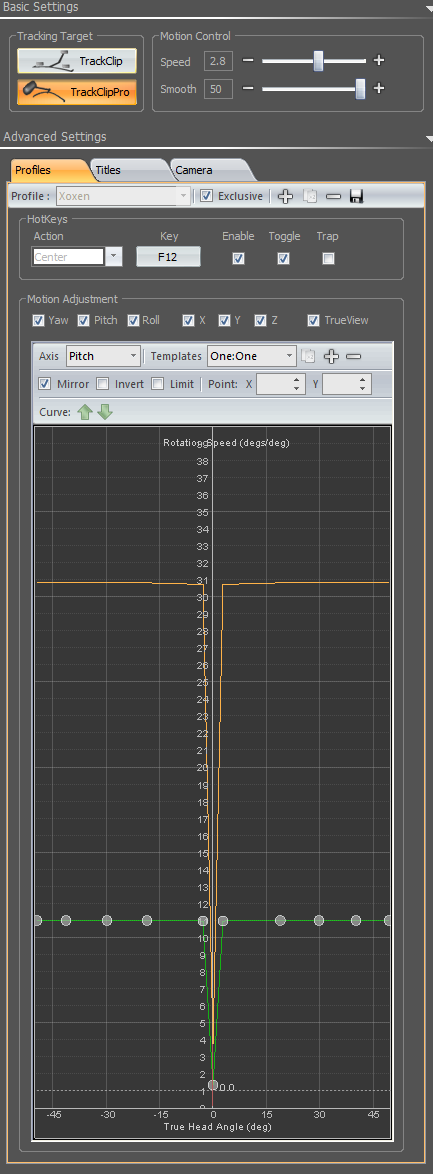Viewport: 433px width, 1174px height.
Task: Switch to the Profiles tab
Action: (x=49, y=170)
